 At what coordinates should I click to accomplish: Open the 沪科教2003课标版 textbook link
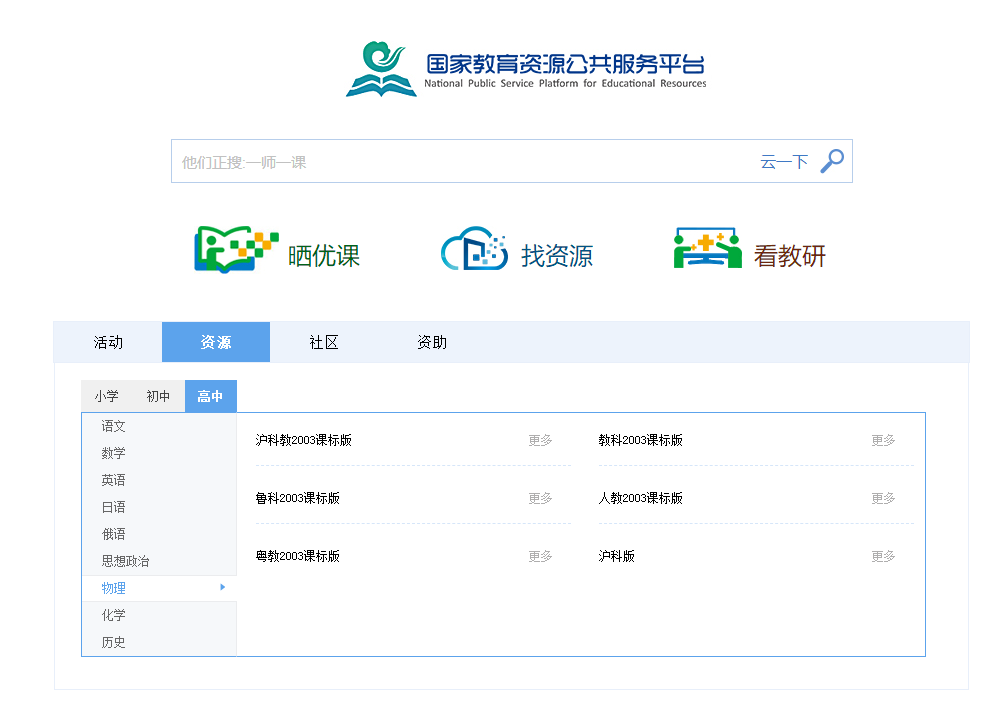(x=304, y=440)
